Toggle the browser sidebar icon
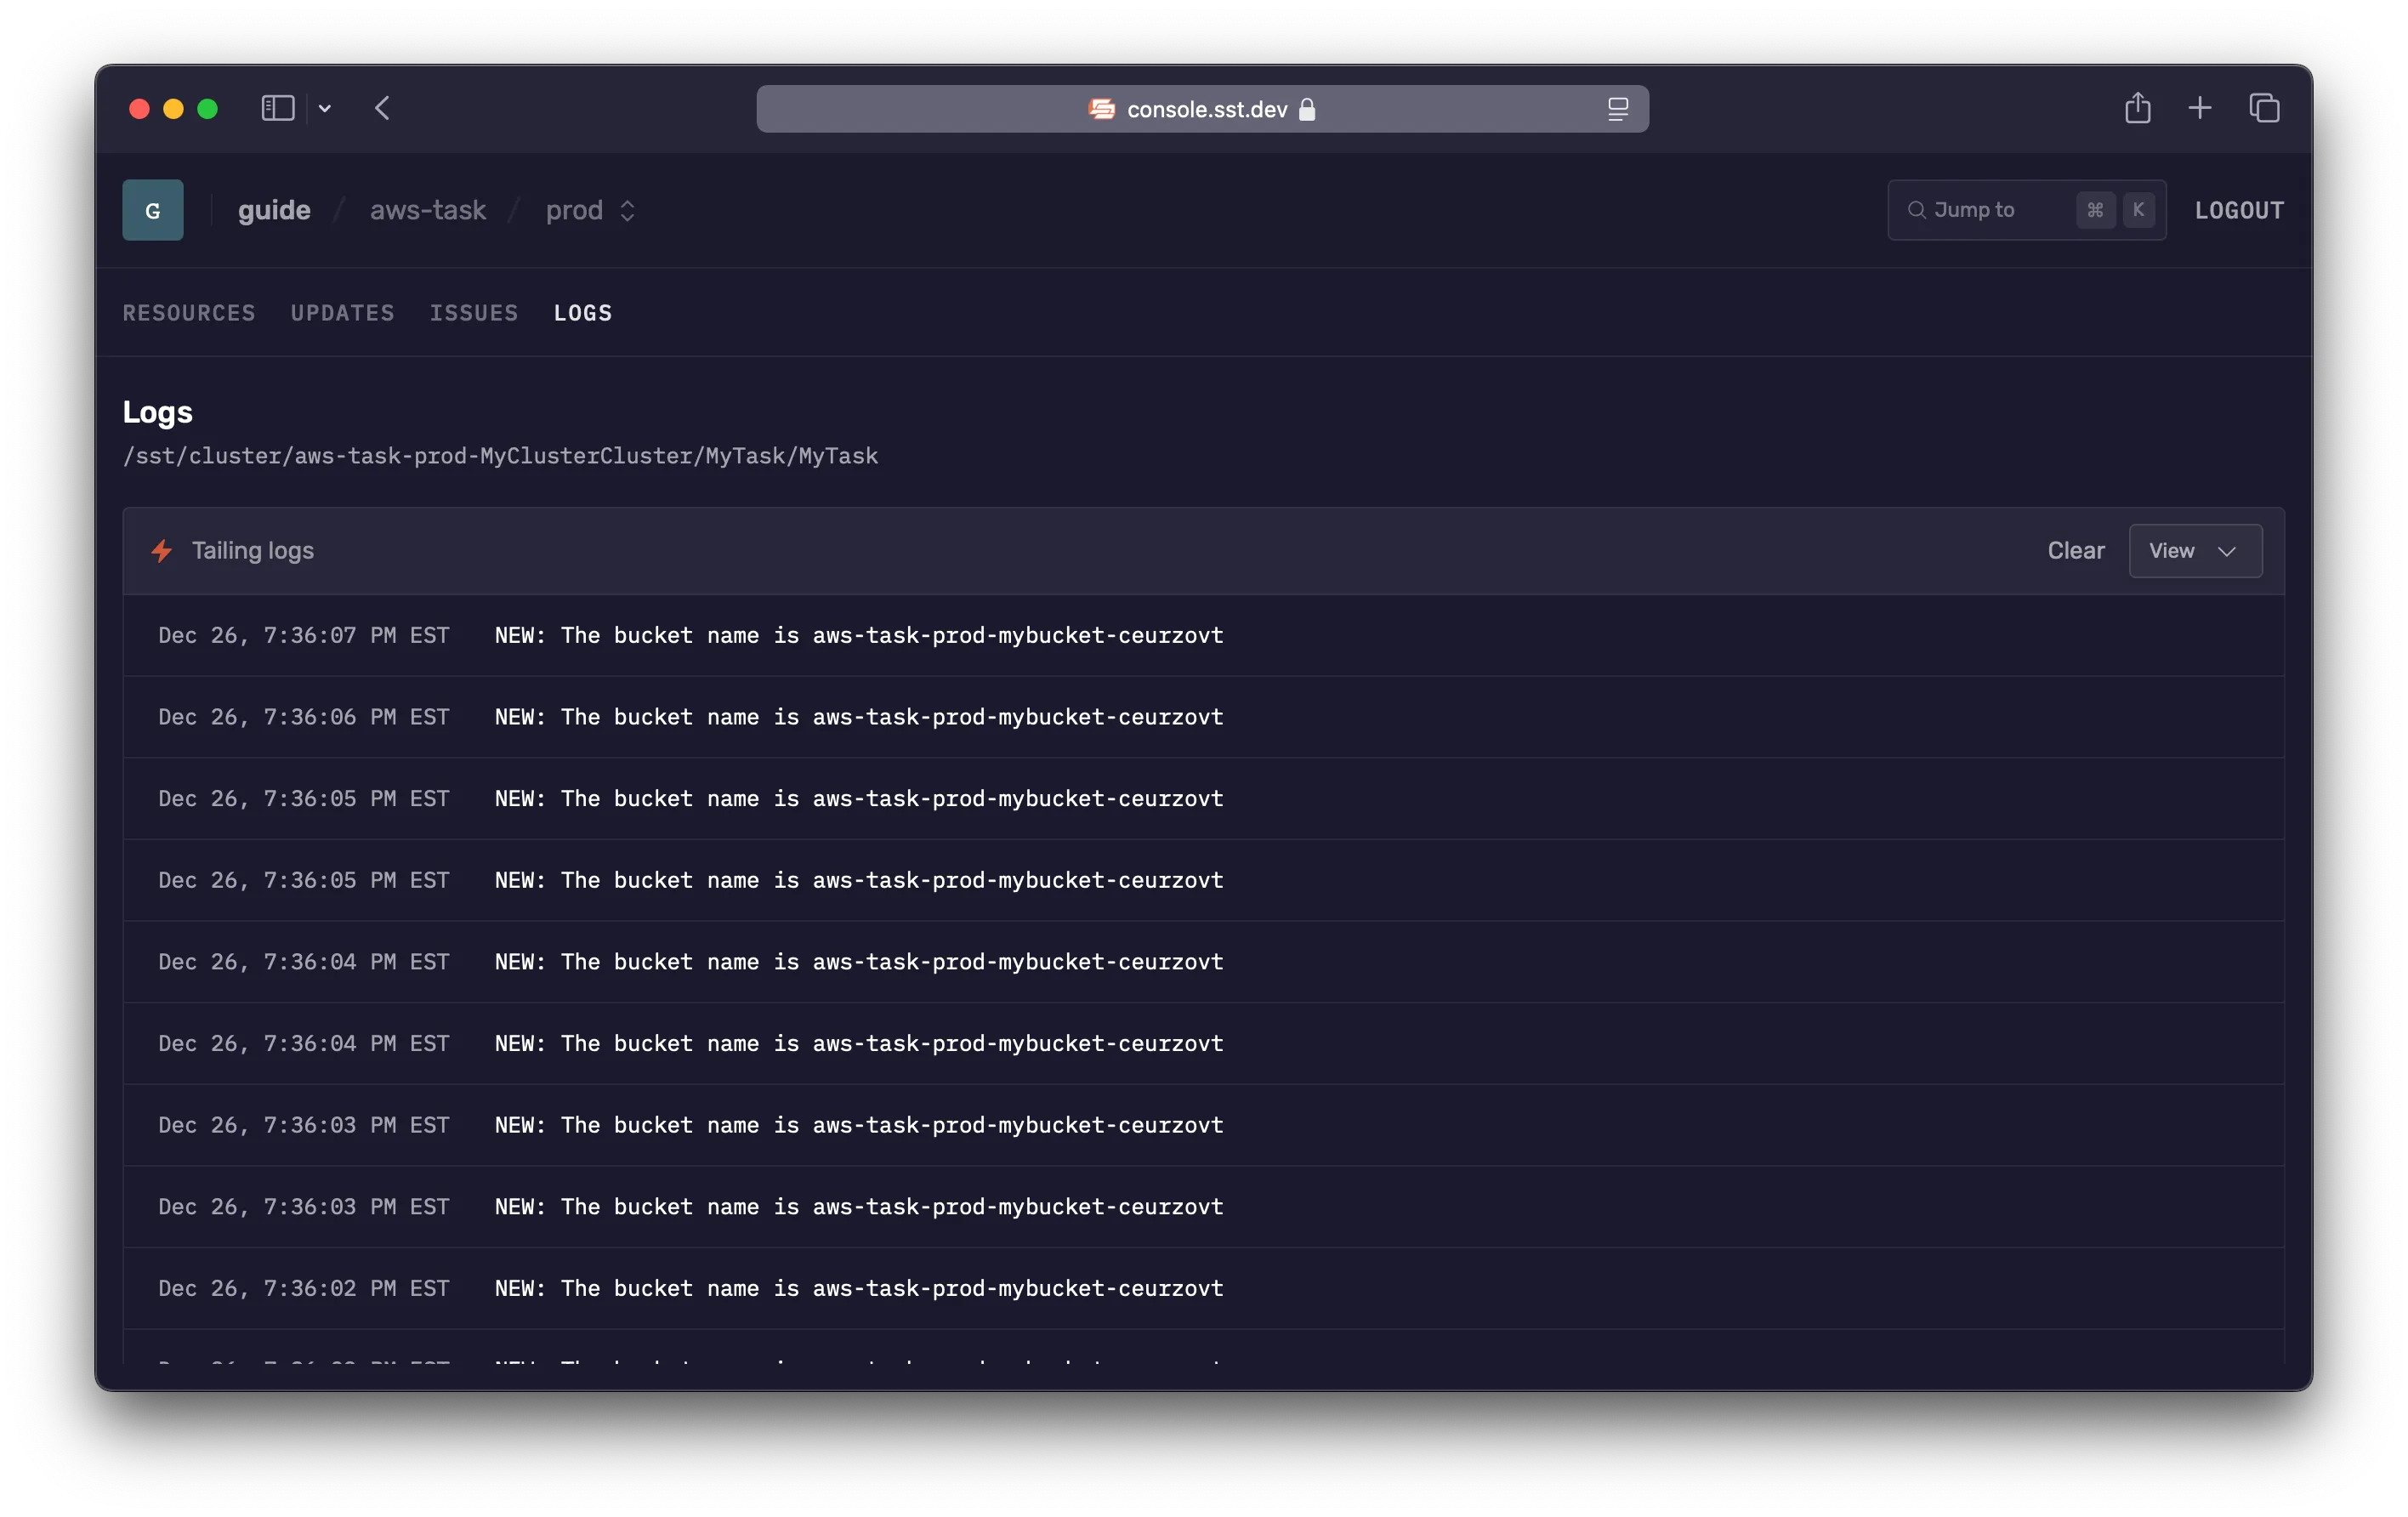Viewport: 2408px width, 1517px height. [x=277, y=108]
